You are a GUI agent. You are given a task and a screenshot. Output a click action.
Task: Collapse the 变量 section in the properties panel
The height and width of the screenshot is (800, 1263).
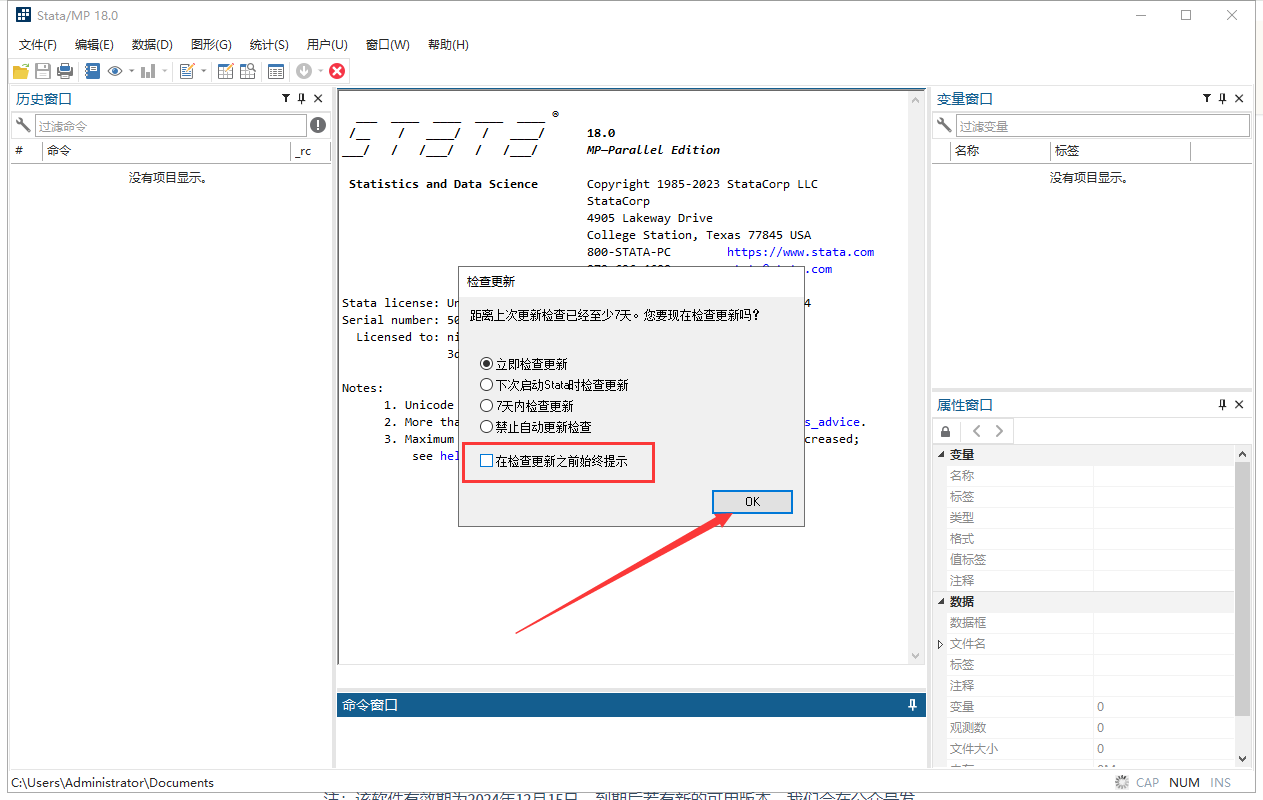click(x=940, y=453)
